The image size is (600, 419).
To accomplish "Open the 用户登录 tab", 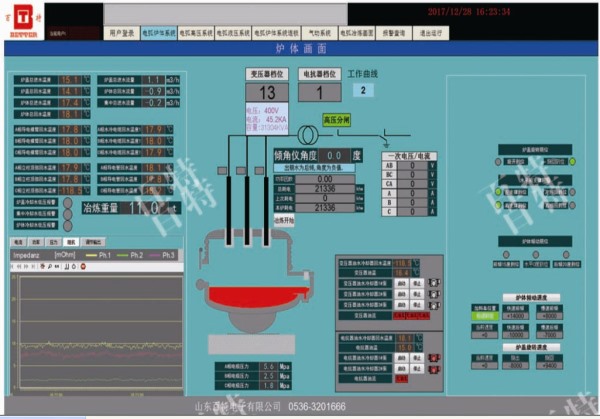I will click(x=121, y=32).
